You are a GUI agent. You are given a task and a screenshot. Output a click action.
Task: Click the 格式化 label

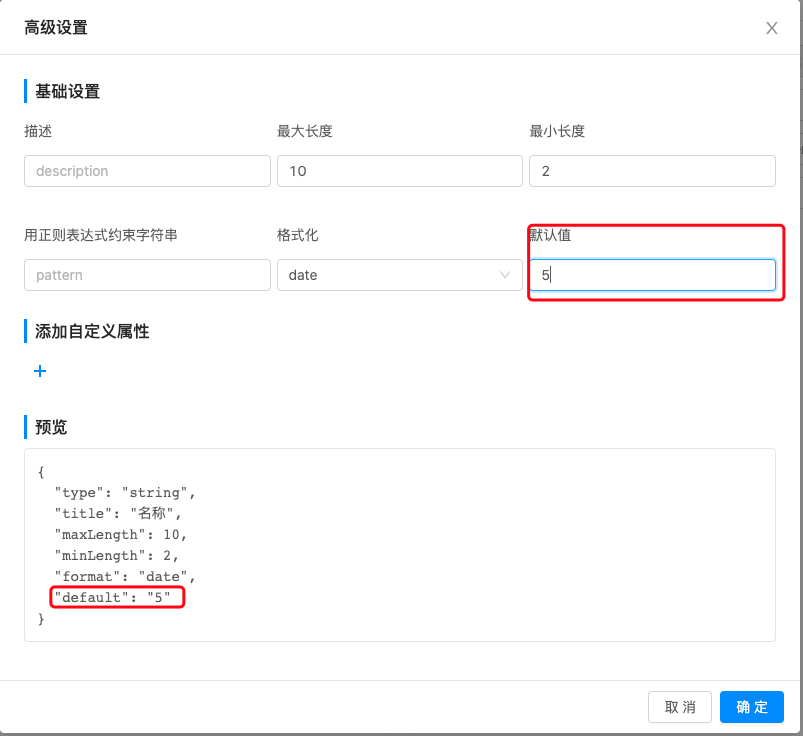[298, 236]
